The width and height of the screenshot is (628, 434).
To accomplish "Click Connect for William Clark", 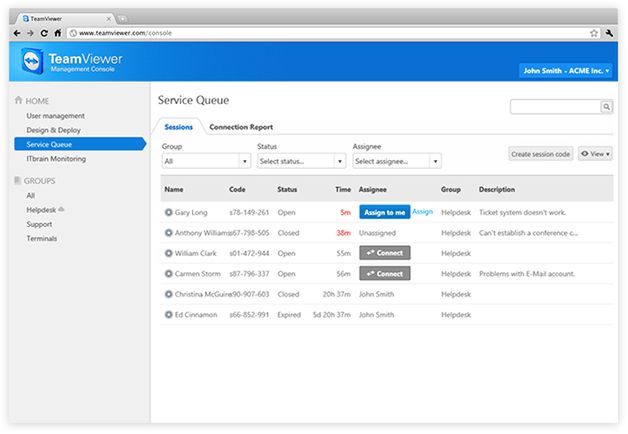I will click(384, 253).
